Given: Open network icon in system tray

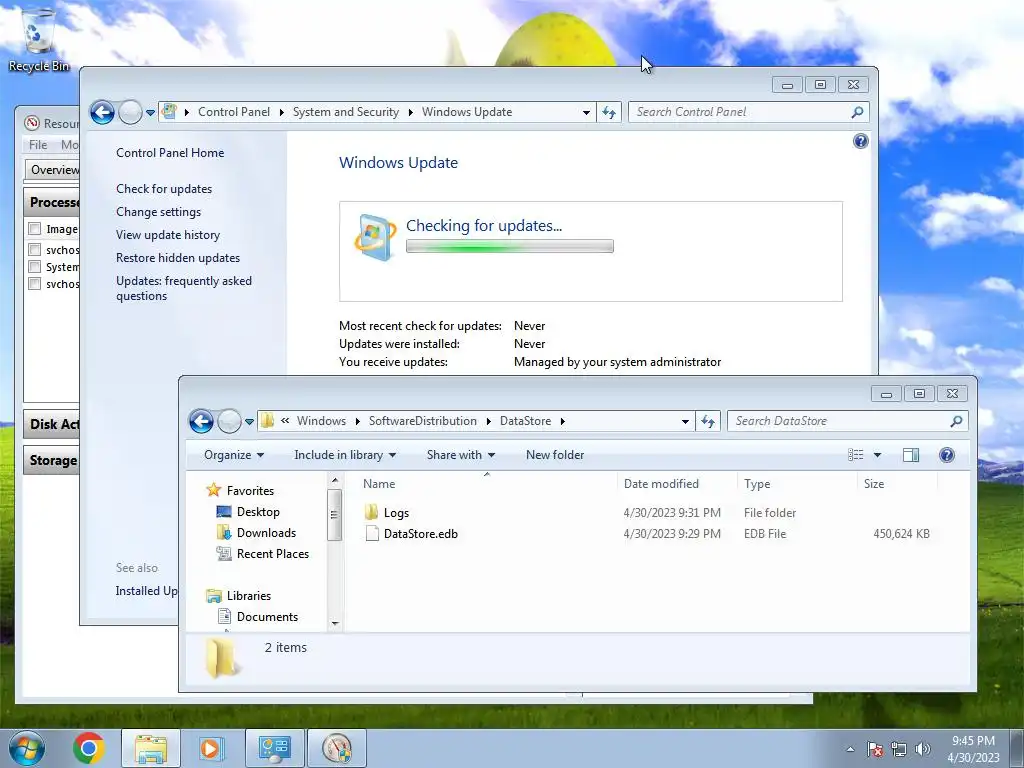Looking at the screenshot, I should pos(899,750).
